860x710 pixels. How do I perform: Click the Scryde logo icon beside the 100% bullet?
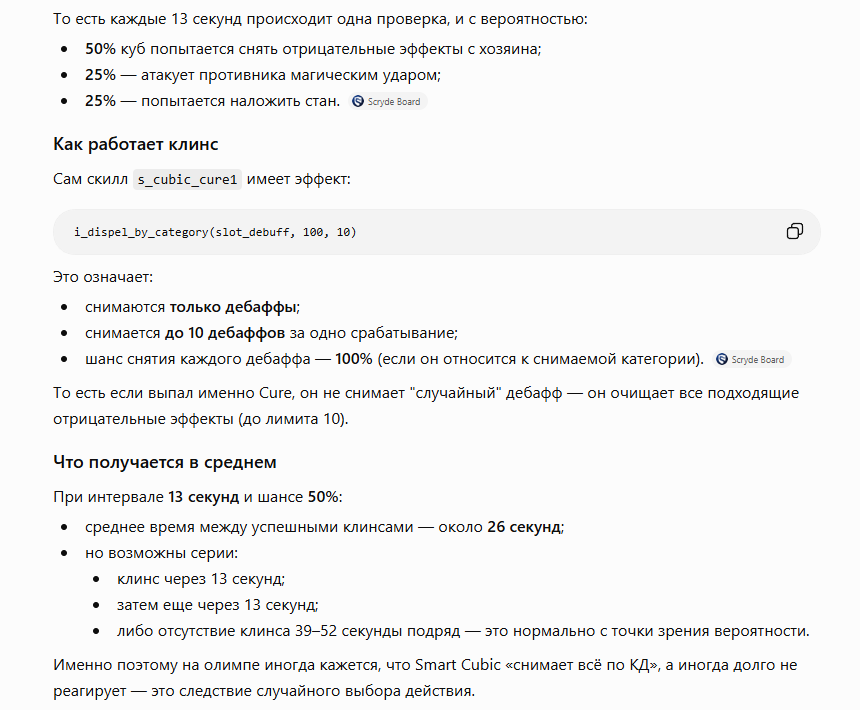point(722,359)
